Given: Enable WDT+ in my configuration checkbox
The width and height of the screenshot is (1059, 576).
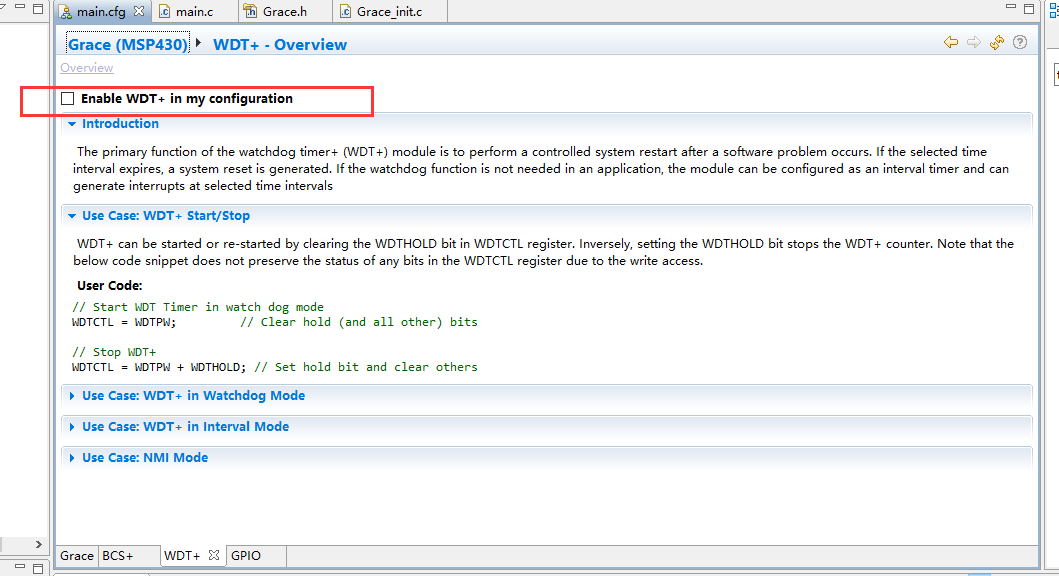Looking at the screenshot, I should pyautogui.click(x=68, y=99).
